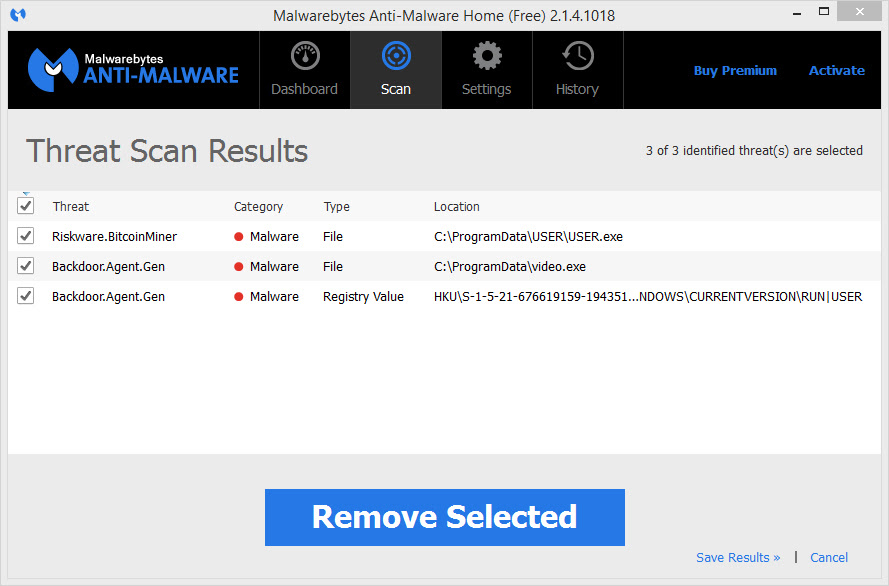Click File type in video.exe row

tap(333, 267)
